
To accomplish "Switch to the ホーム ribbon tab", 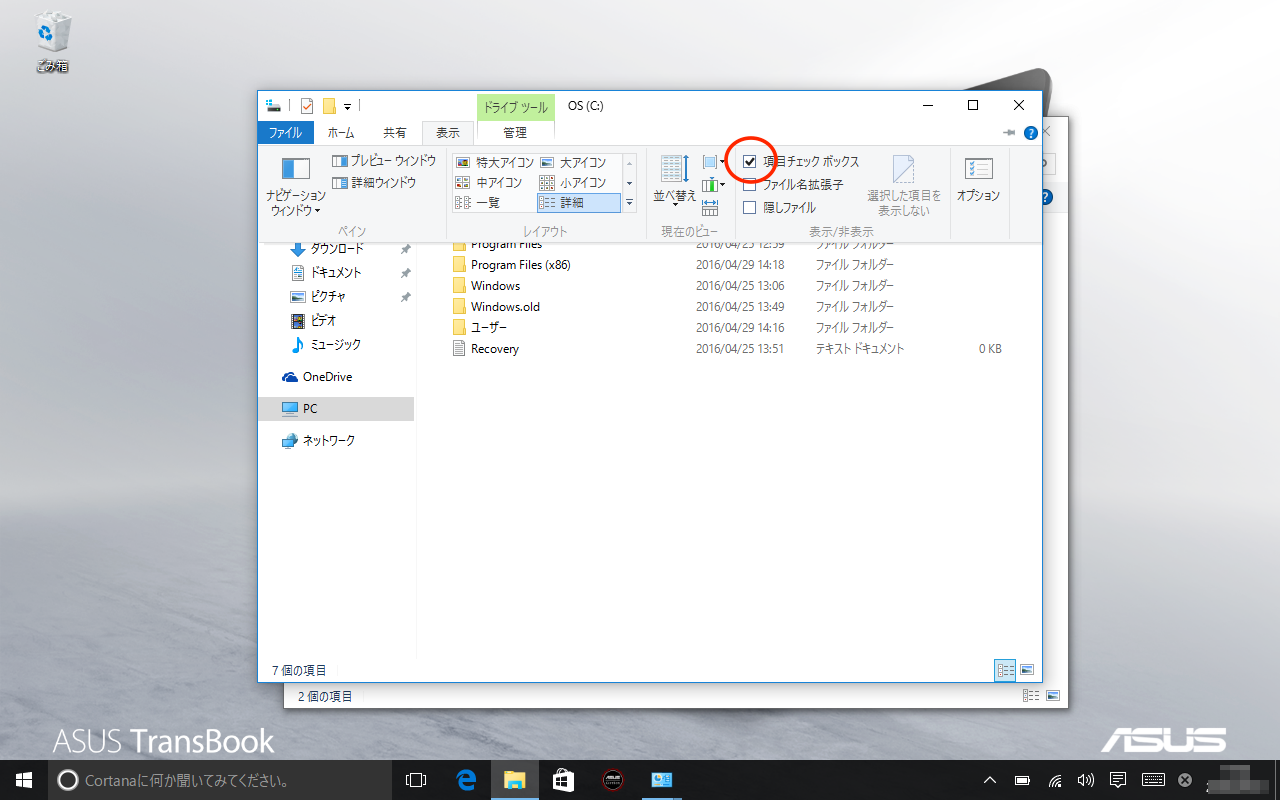I will (341, 133).
